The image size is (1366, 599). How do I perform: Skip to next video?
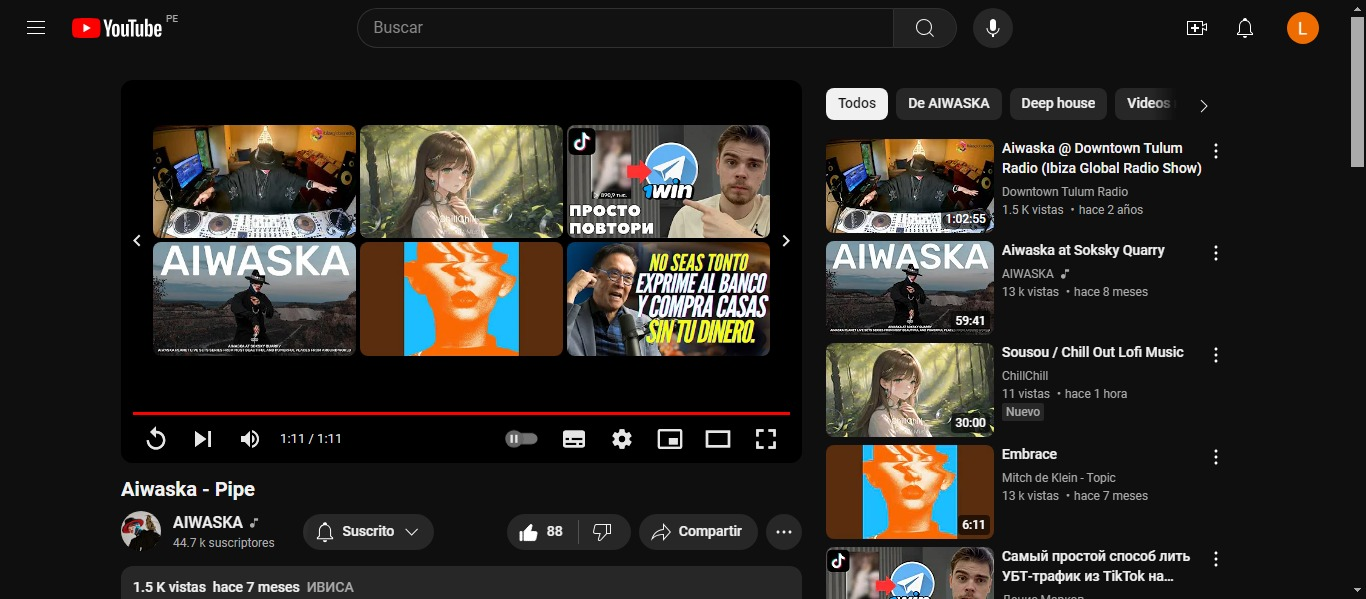click(203, 439)
